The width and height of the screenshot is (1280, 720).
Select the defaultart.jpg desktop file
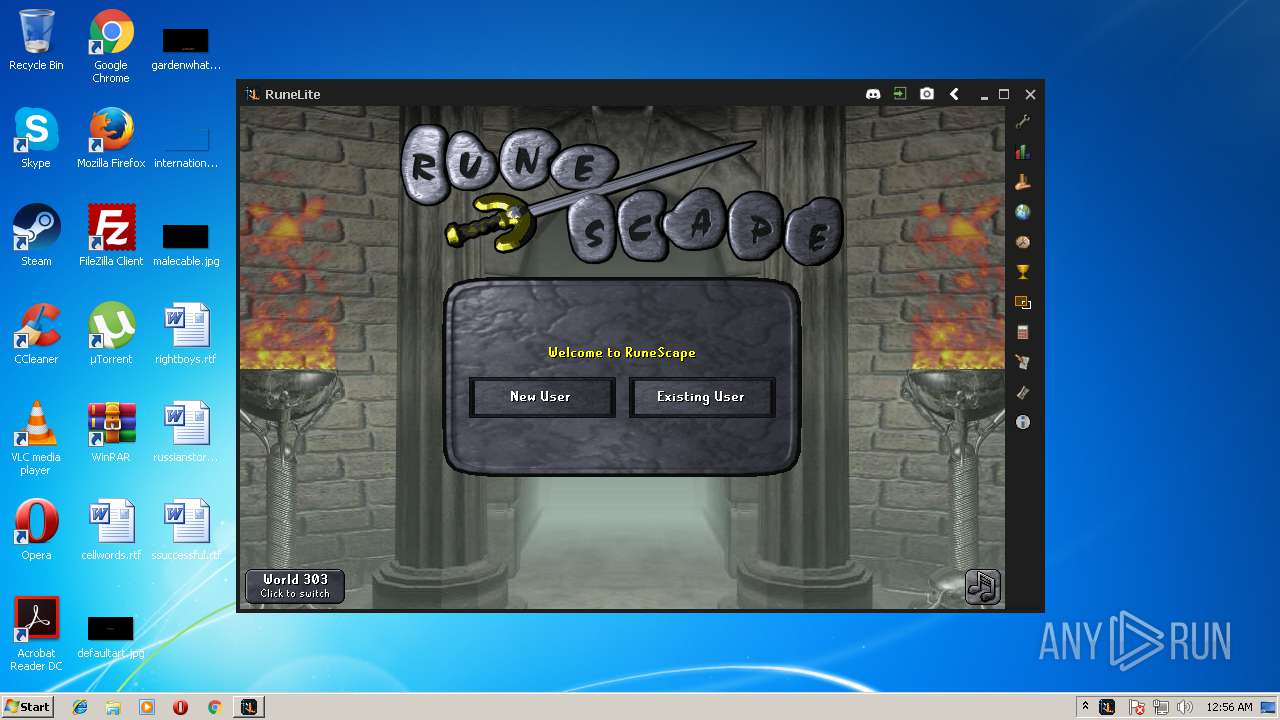tap(111, 638)
